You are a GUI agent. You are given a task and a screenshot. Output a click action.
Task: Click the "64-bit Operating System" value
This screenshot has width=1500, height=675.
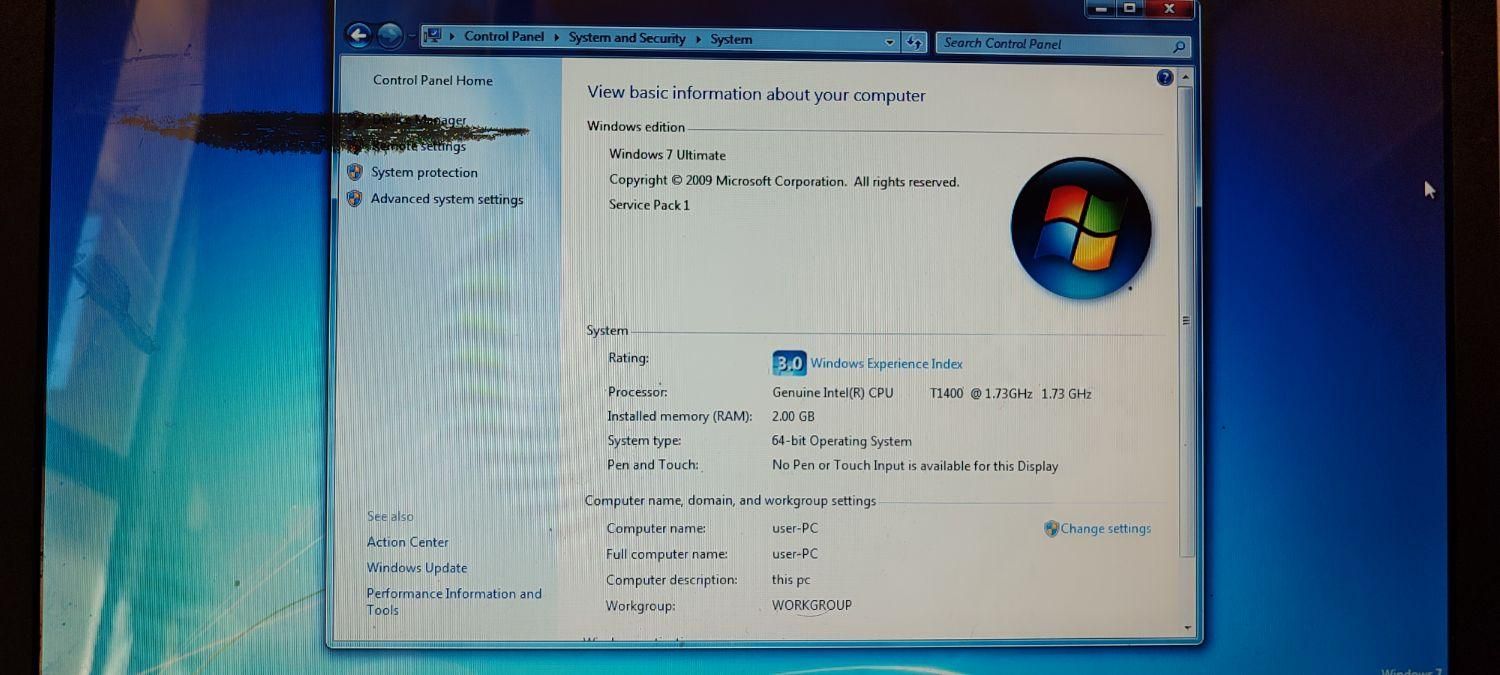tap(841, 441)
